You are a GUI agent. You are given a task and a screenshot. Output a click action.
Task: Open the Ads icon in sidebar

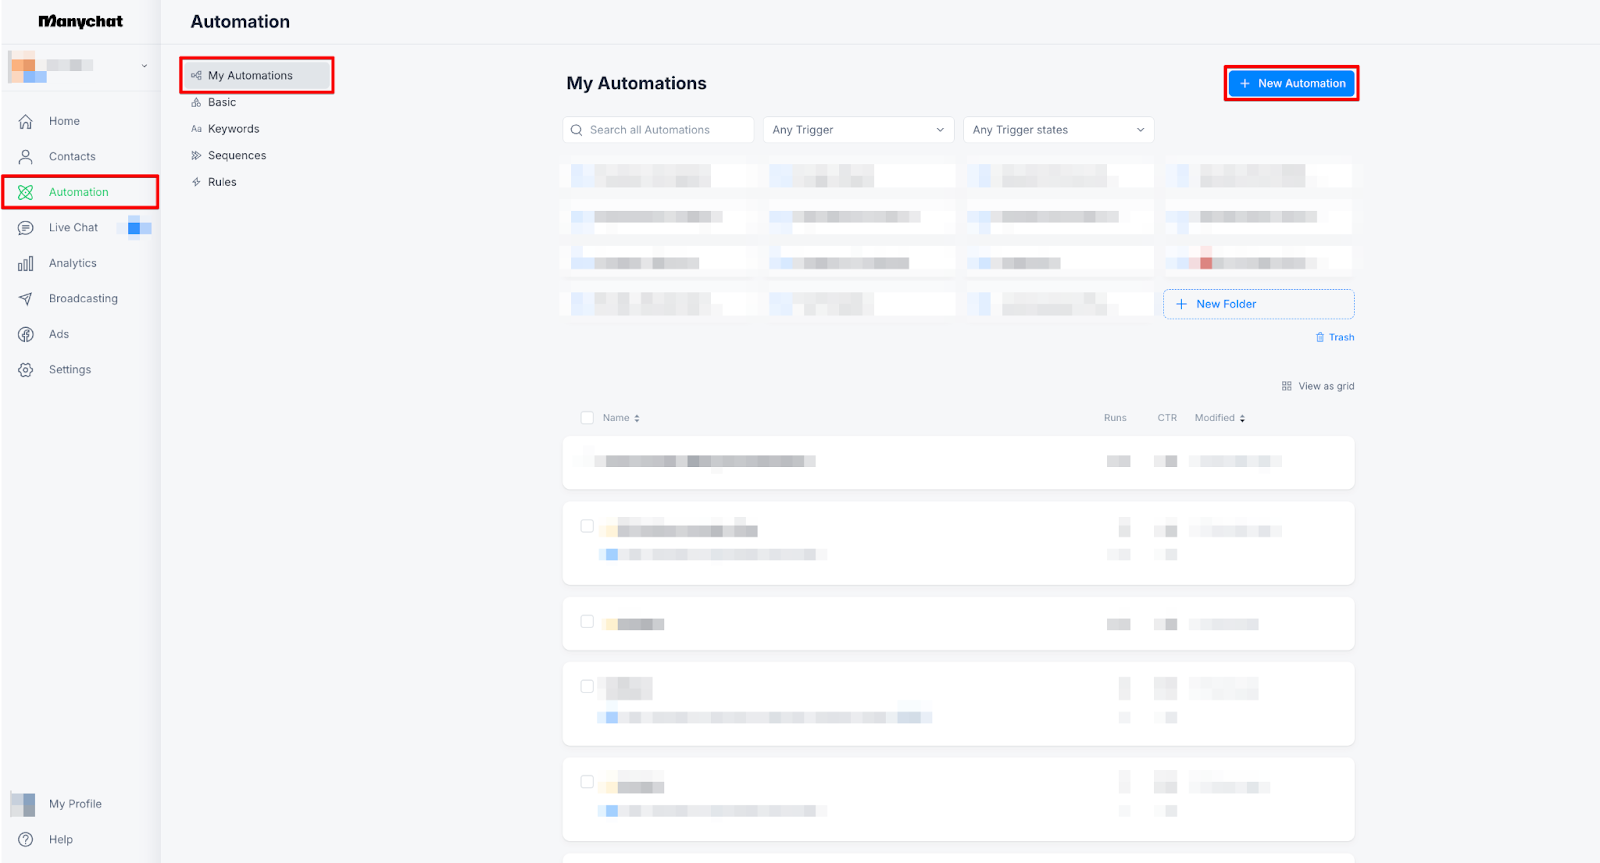coord(26,334)
